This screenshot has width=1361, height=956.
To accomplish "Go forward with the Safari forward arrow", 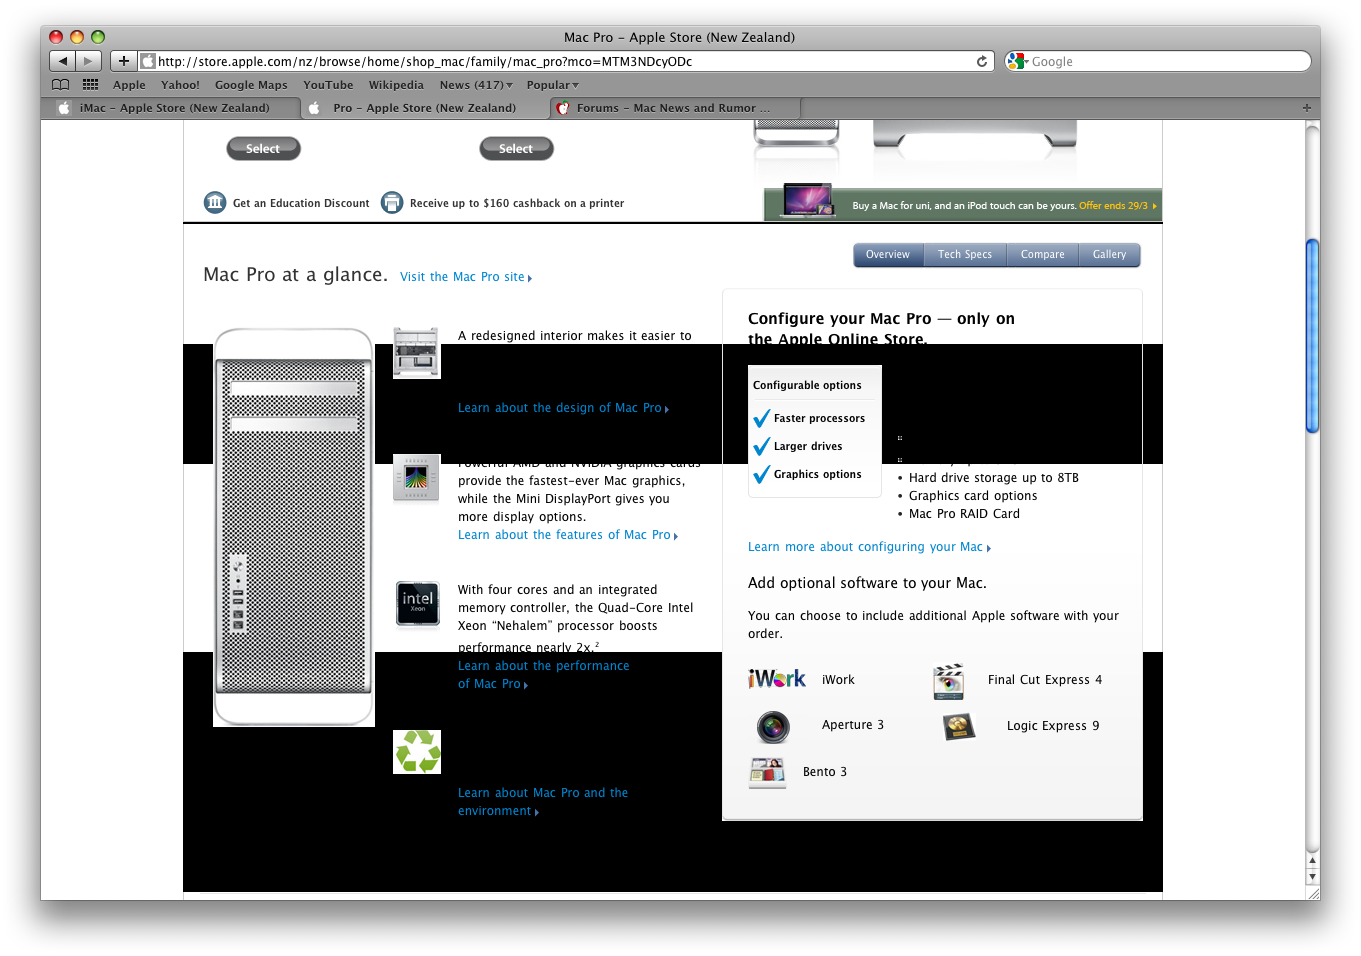I will pyautogui.click(x=89, y=61).
